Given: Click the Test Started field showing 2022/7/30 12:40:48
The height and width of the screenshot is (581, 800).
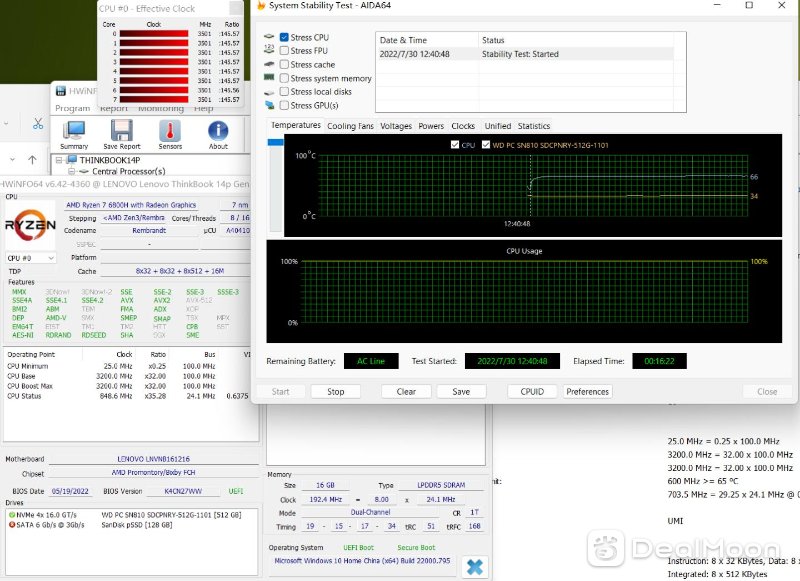Looking at the screenshot, I should pyautogui.click(x=512, y=361).
